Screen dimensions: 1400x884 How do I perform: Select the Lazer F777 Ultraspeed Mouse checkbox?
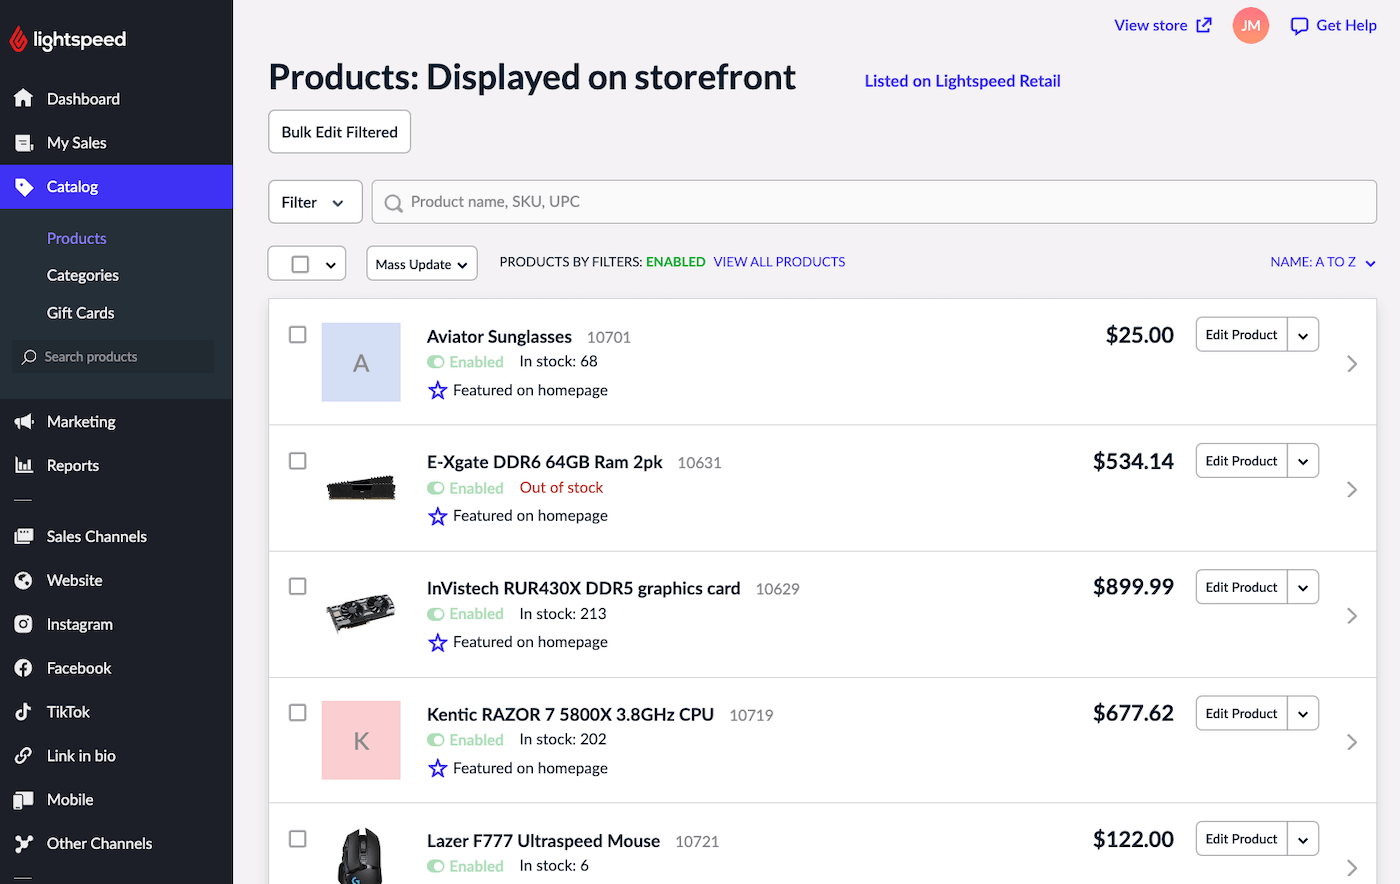coord(298,839)
